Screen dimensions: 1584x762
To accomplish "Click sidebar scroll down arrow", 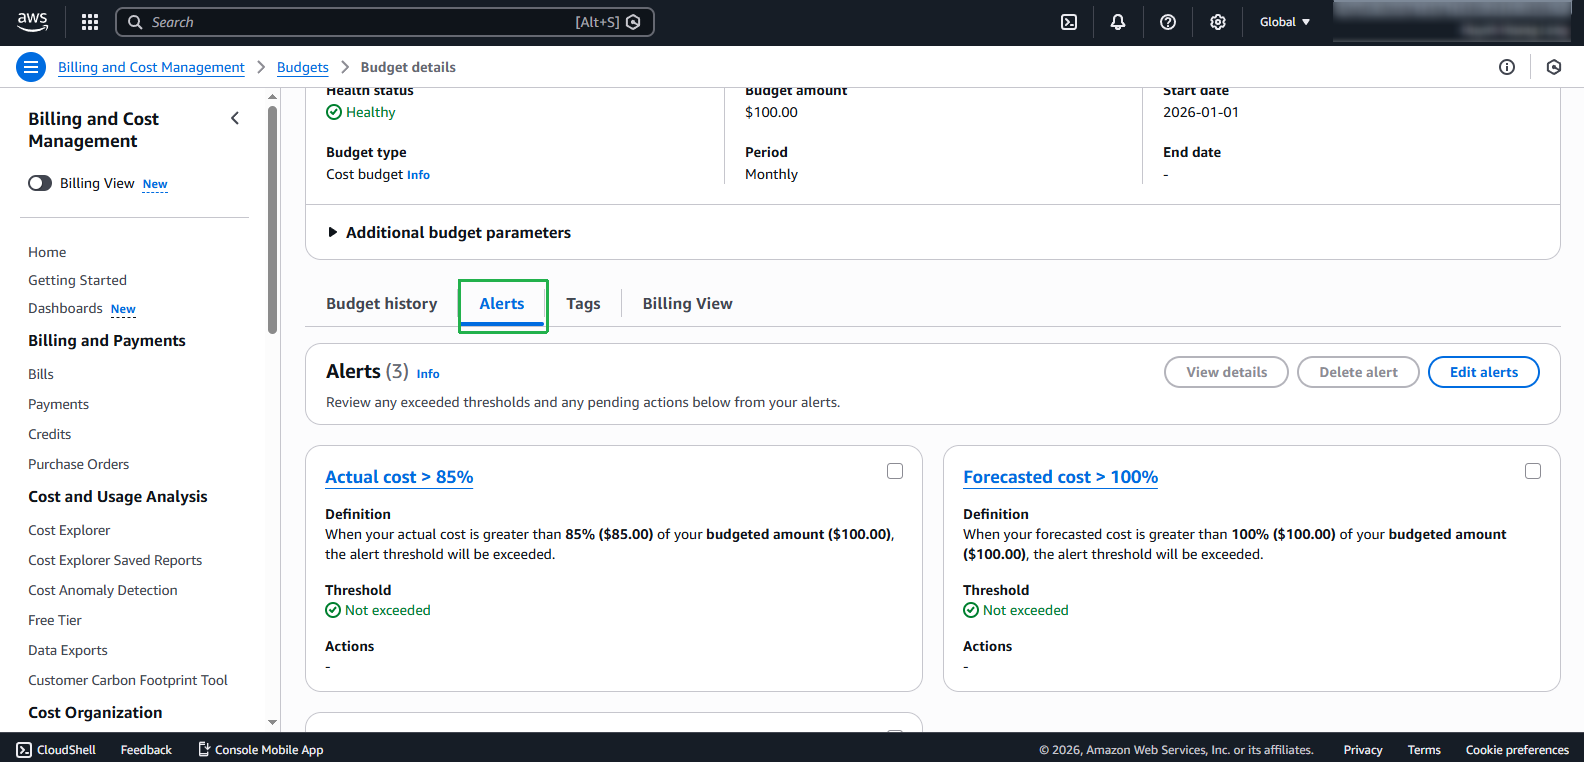I will [272, 722].
